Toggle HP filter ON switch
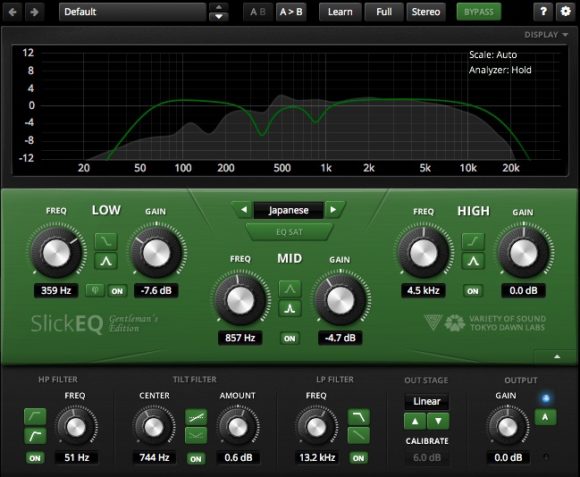Viewport: 580px width, 477px height. click(35, 458)
